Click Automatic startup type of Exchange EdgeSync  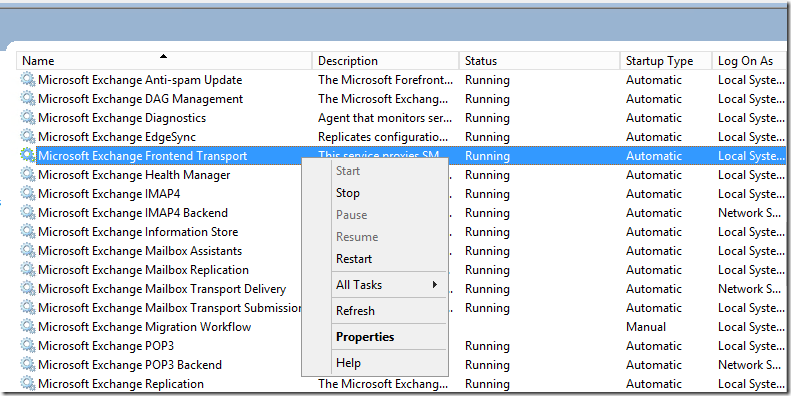coord(653,137)
